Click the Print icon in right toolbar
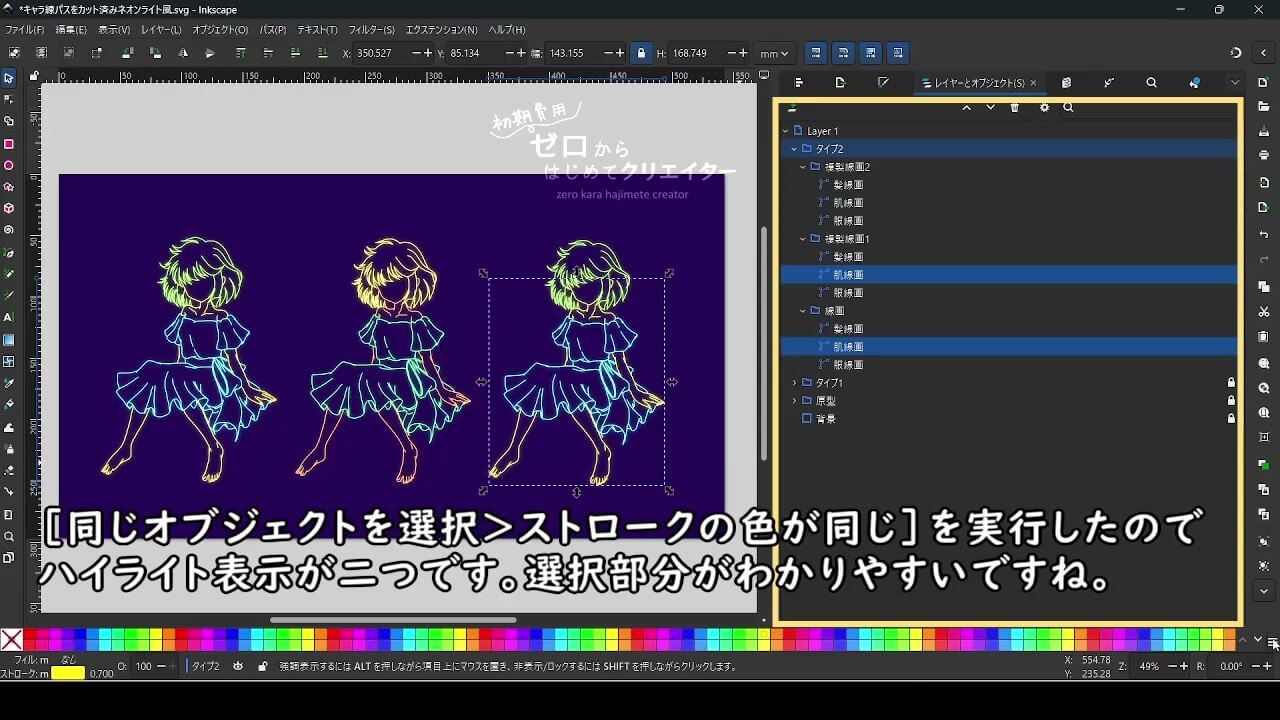The image size is (1280, 720). (1264, 155)
